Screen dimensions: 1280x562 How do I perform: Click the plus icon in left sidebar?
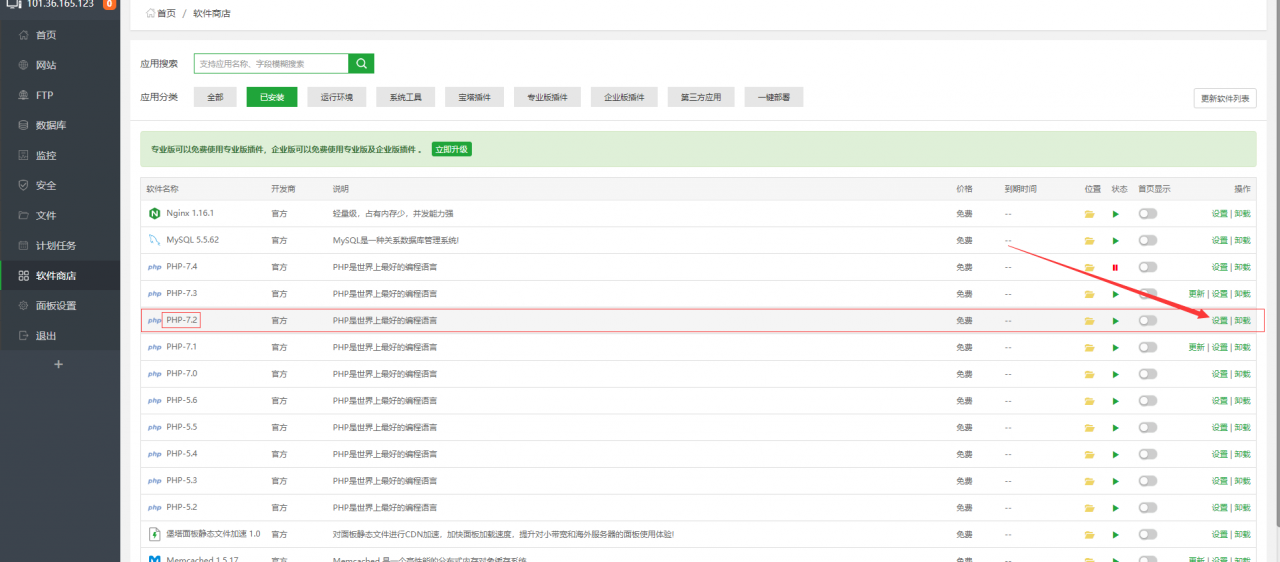point(58,365)
